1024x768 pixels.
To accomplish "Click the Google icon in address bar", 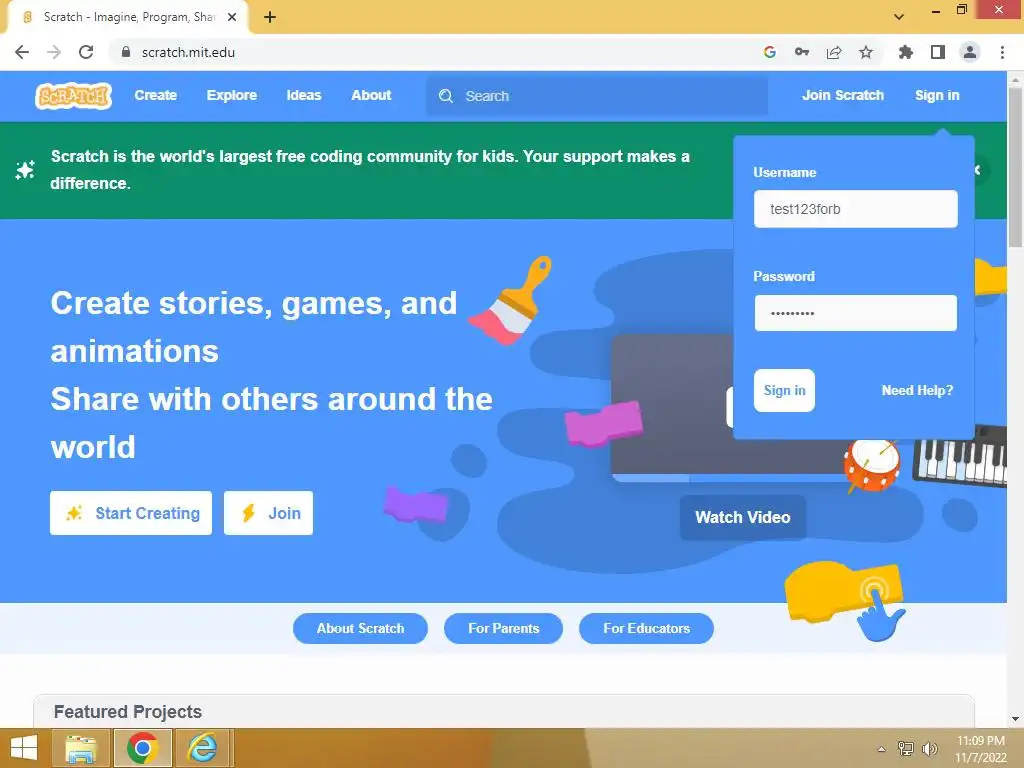I will tap(770, 52).
